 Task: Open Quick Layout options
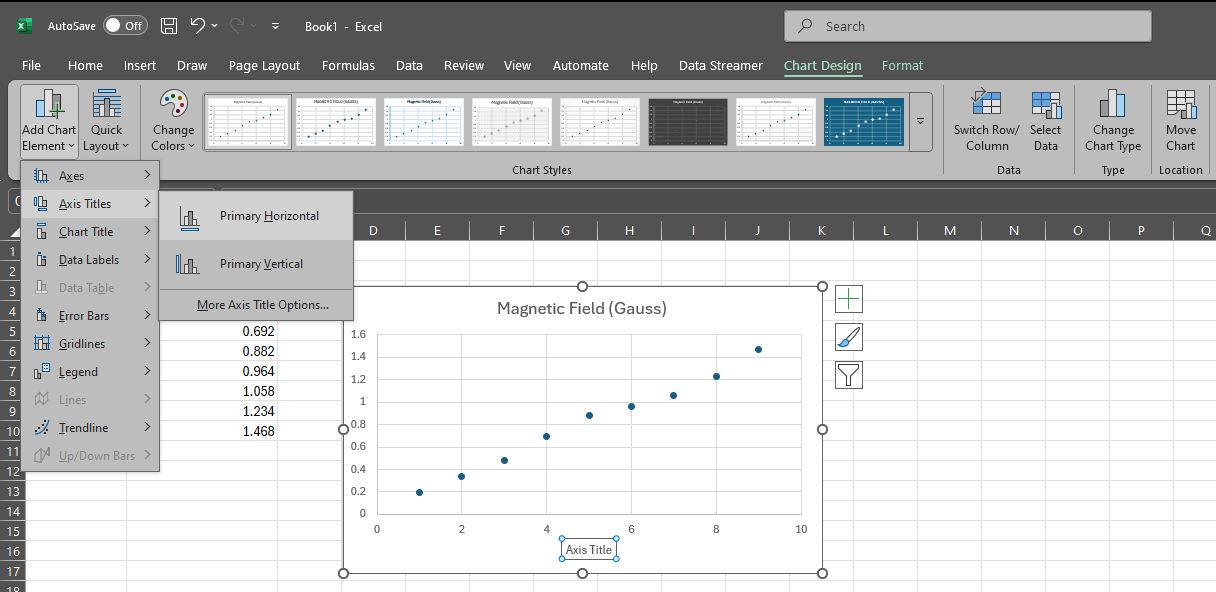click(106, 120)
